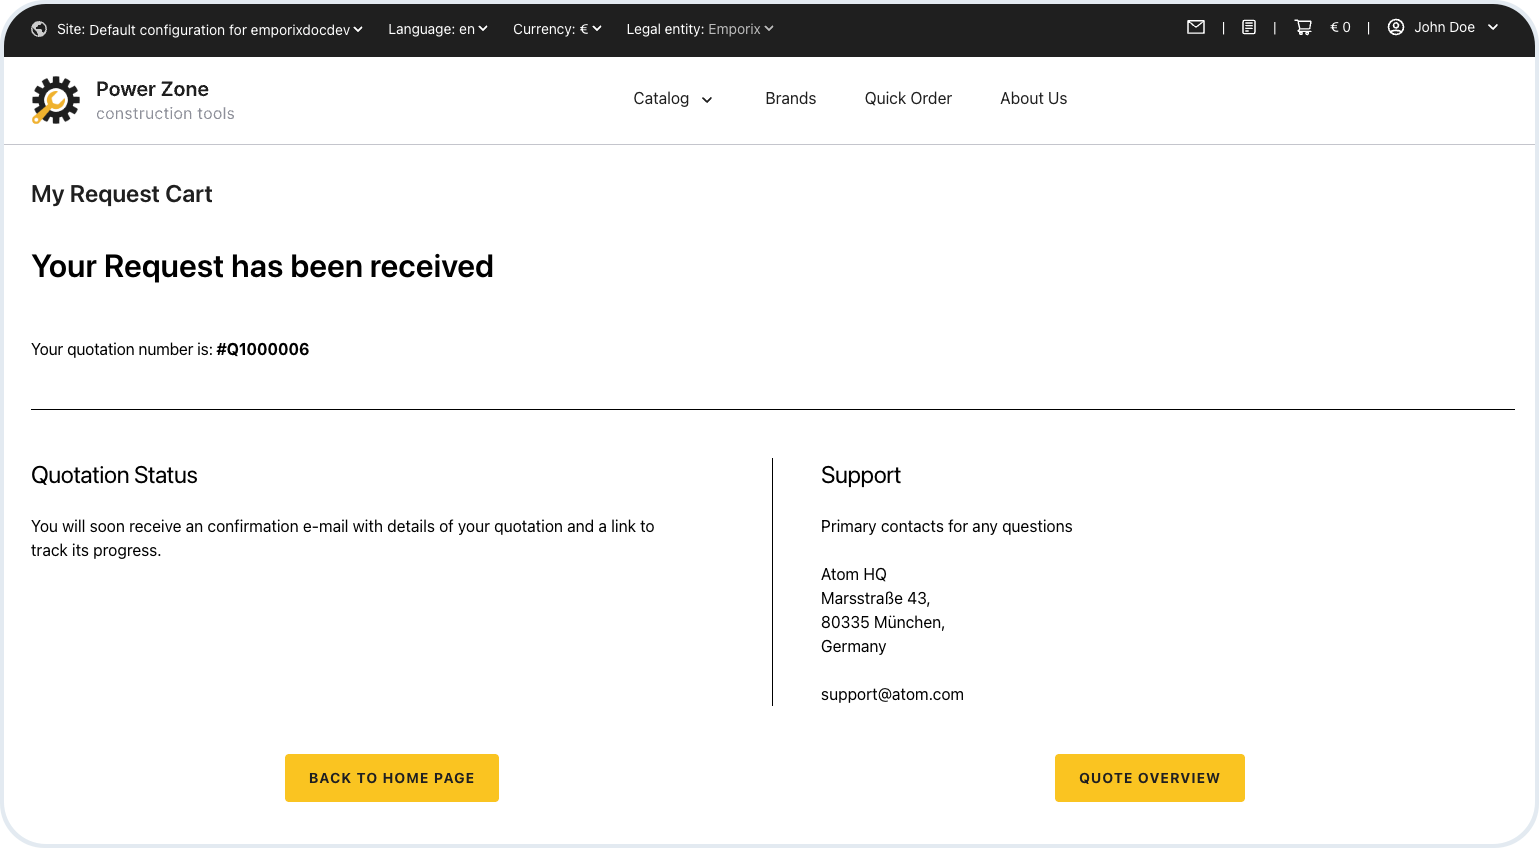Click the Quote Overview button
This screenshot has width=1539, height=848.
click(x=1149, y=778)
